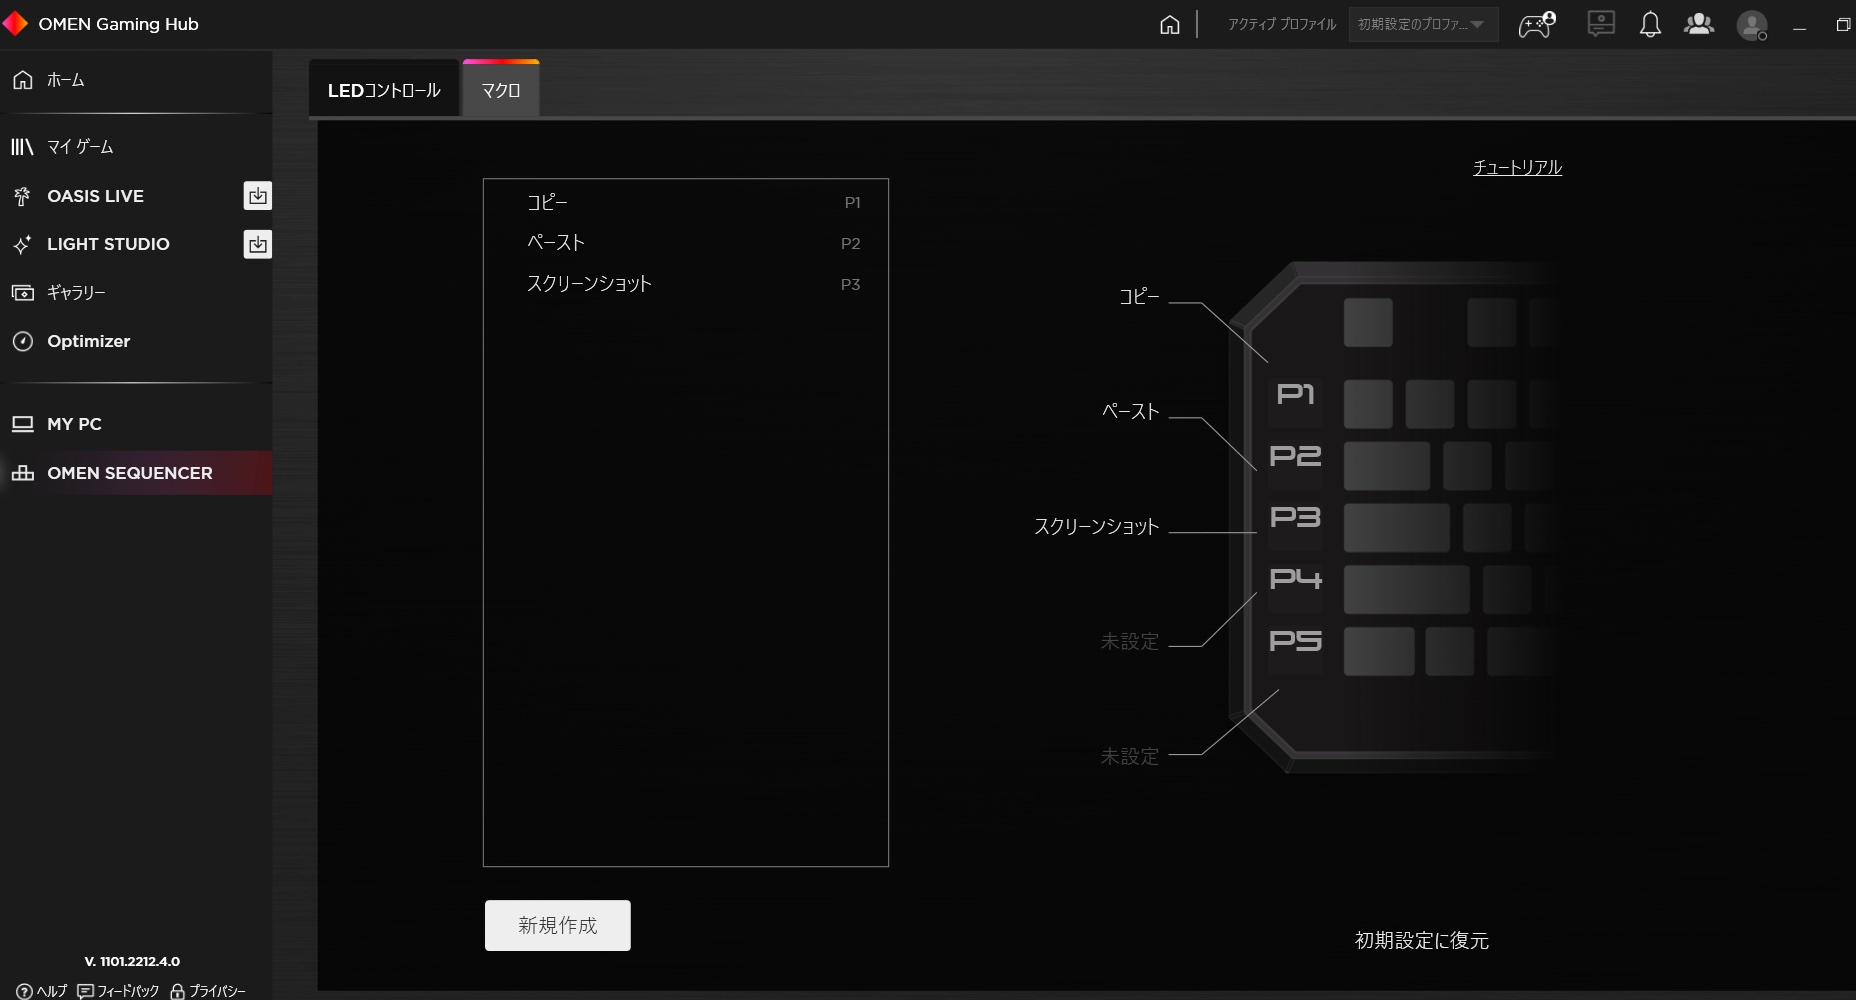This screenshot has height=1000, width=1856.
Task: Select the コピー macro in list
Action: coord(686,202)
